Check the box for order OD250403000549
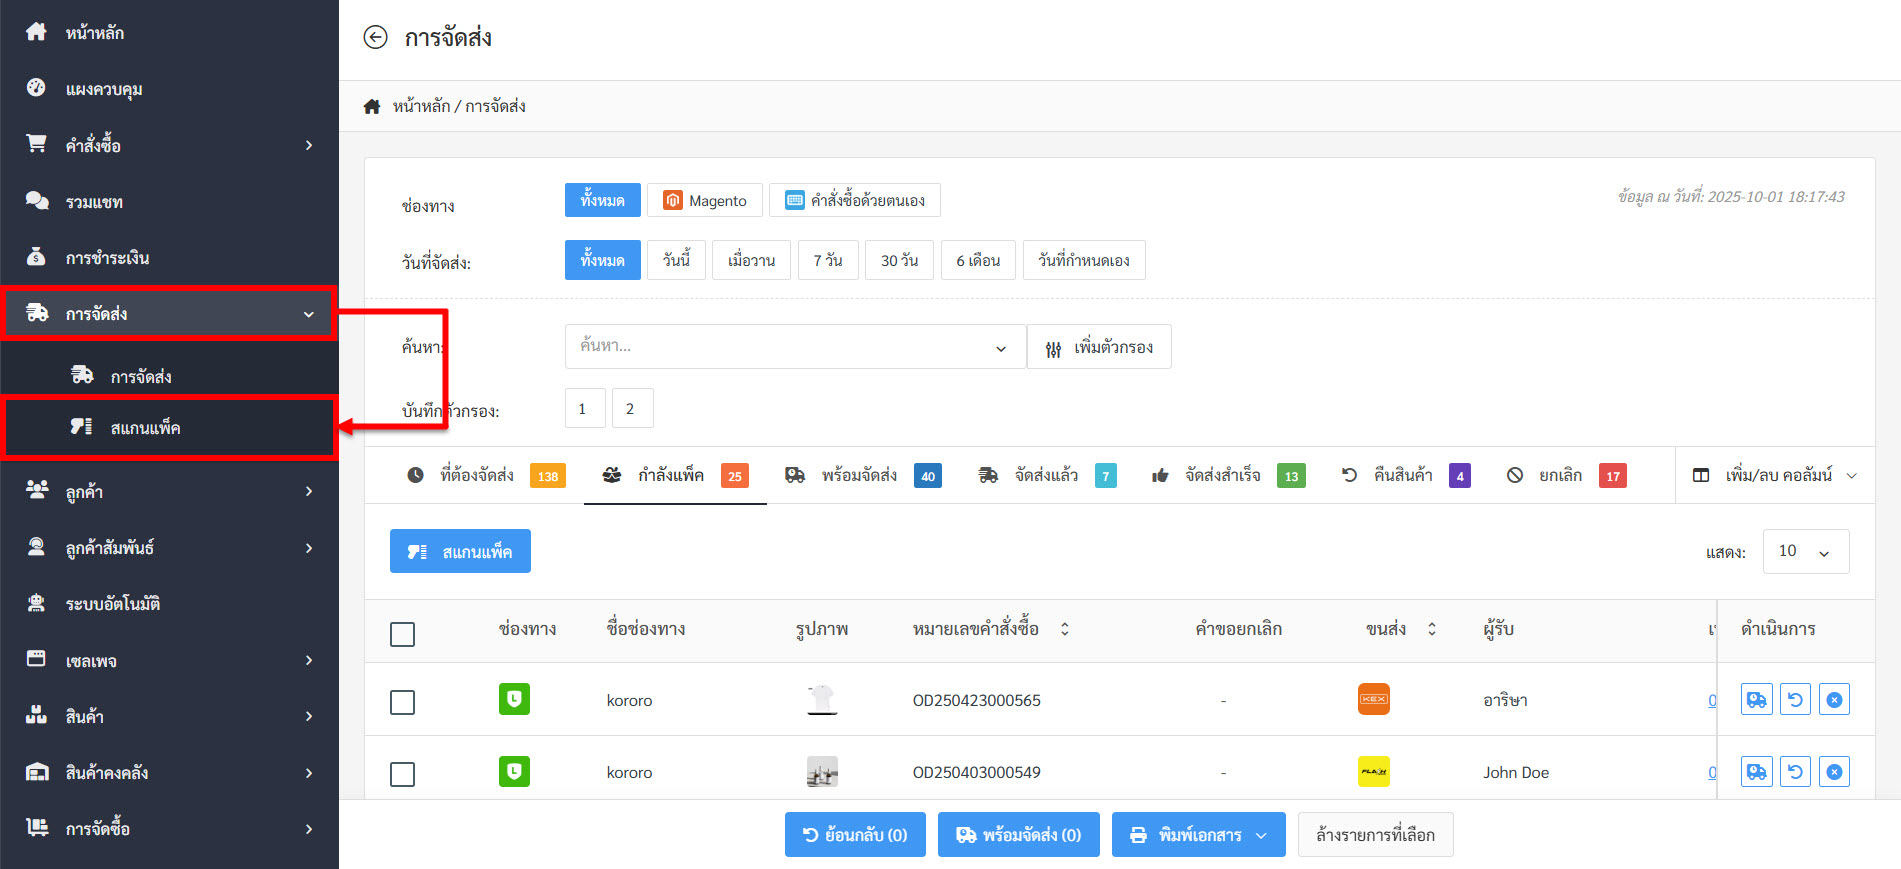The height and width of the screenshot is (869, 1901). point(402,774)
